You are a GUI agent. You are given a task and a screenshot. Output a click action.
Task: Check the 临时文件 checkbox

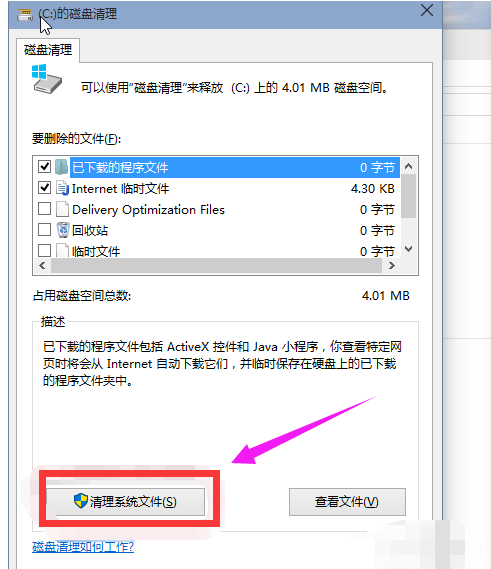(44, 250)
